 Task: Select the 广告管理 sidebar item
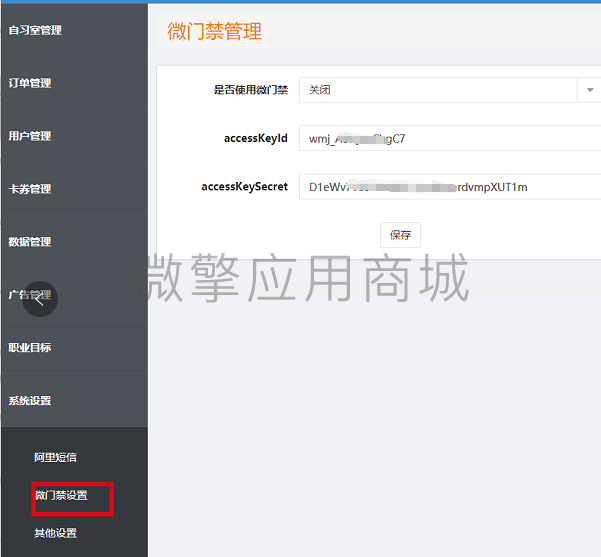coord(75,294)
